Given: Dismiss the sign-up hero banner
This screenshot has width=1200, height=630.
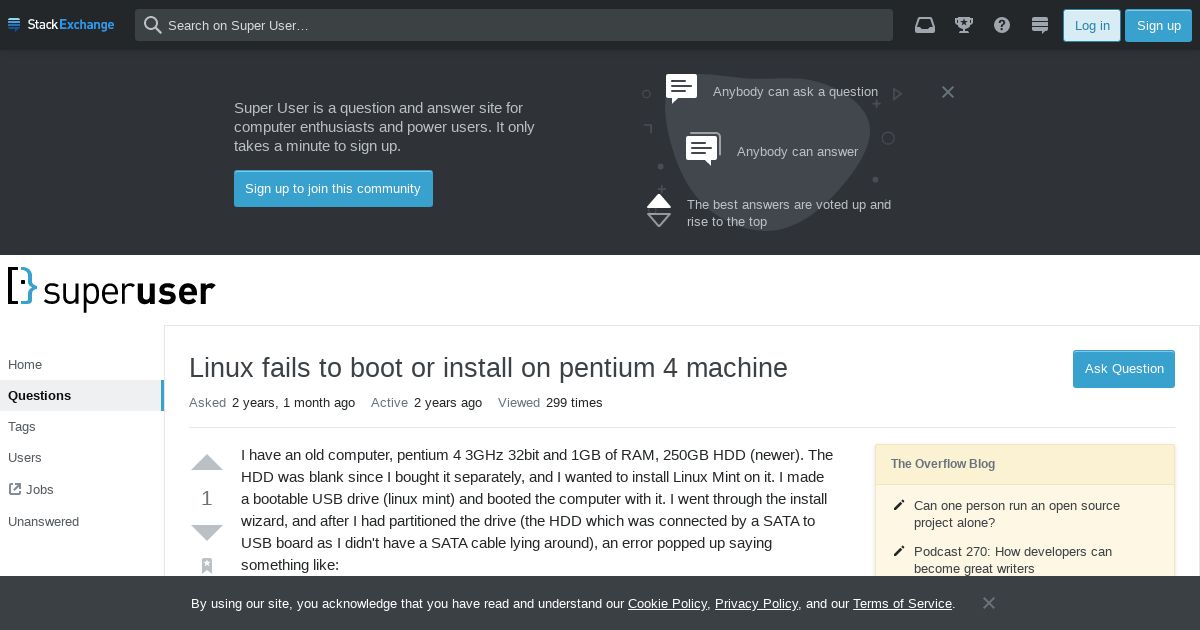Looking at the screenshot, I should pyautogui.click(x=948, y=92).
